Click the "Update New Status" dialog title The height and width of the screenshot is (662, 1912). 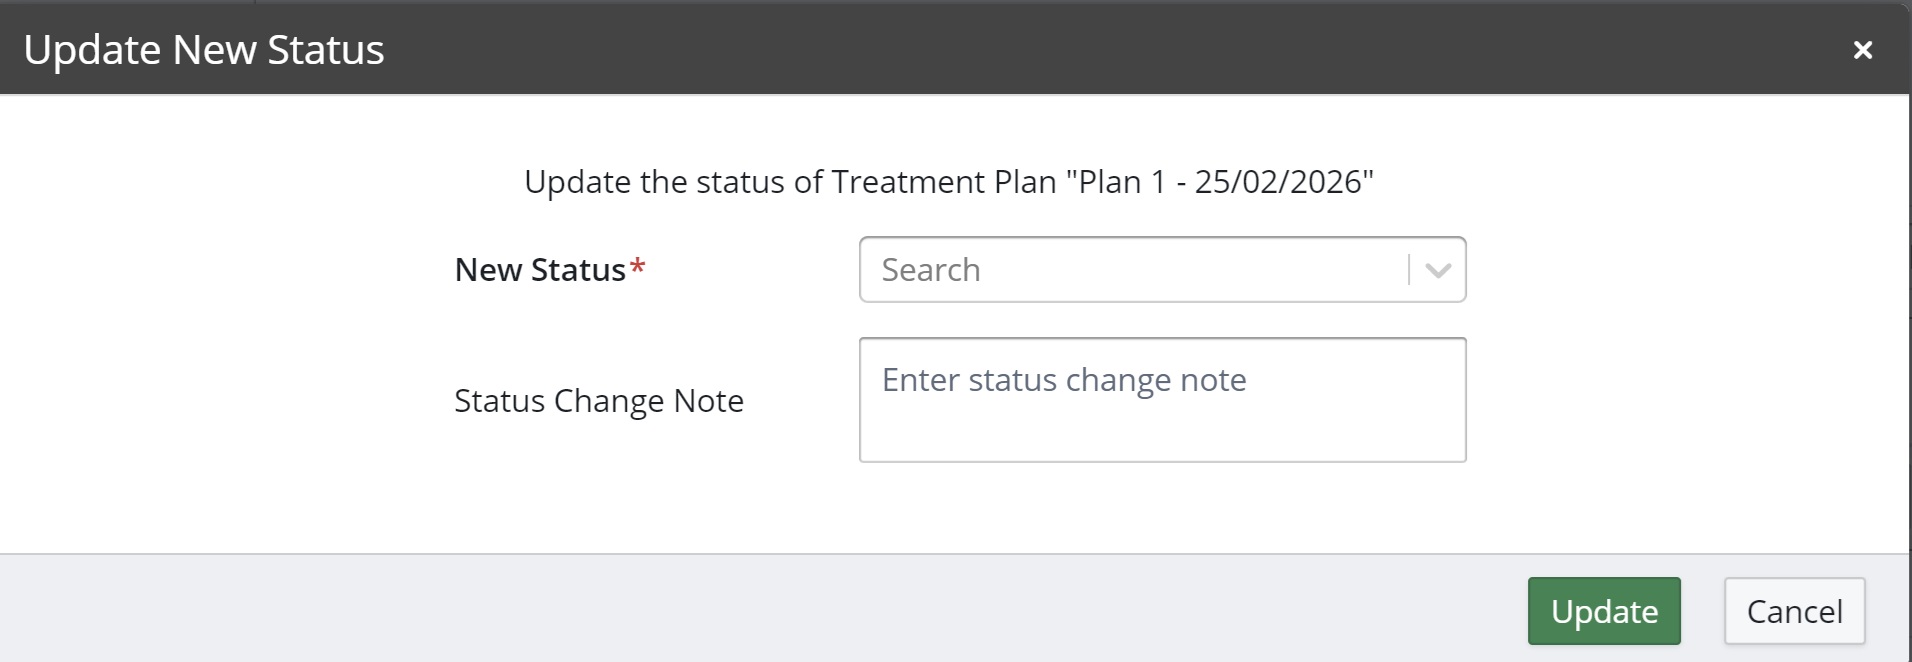204,50
